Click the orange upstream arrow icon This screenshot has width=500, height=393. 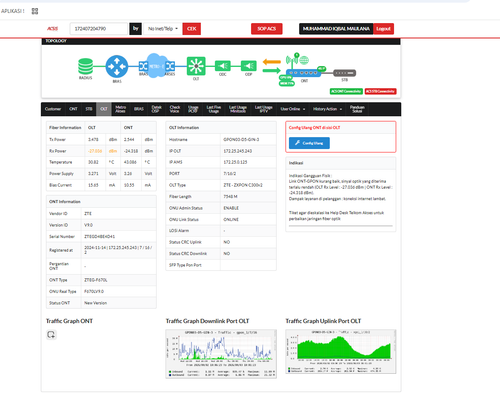pyautogui.click(x=272, y=62)
